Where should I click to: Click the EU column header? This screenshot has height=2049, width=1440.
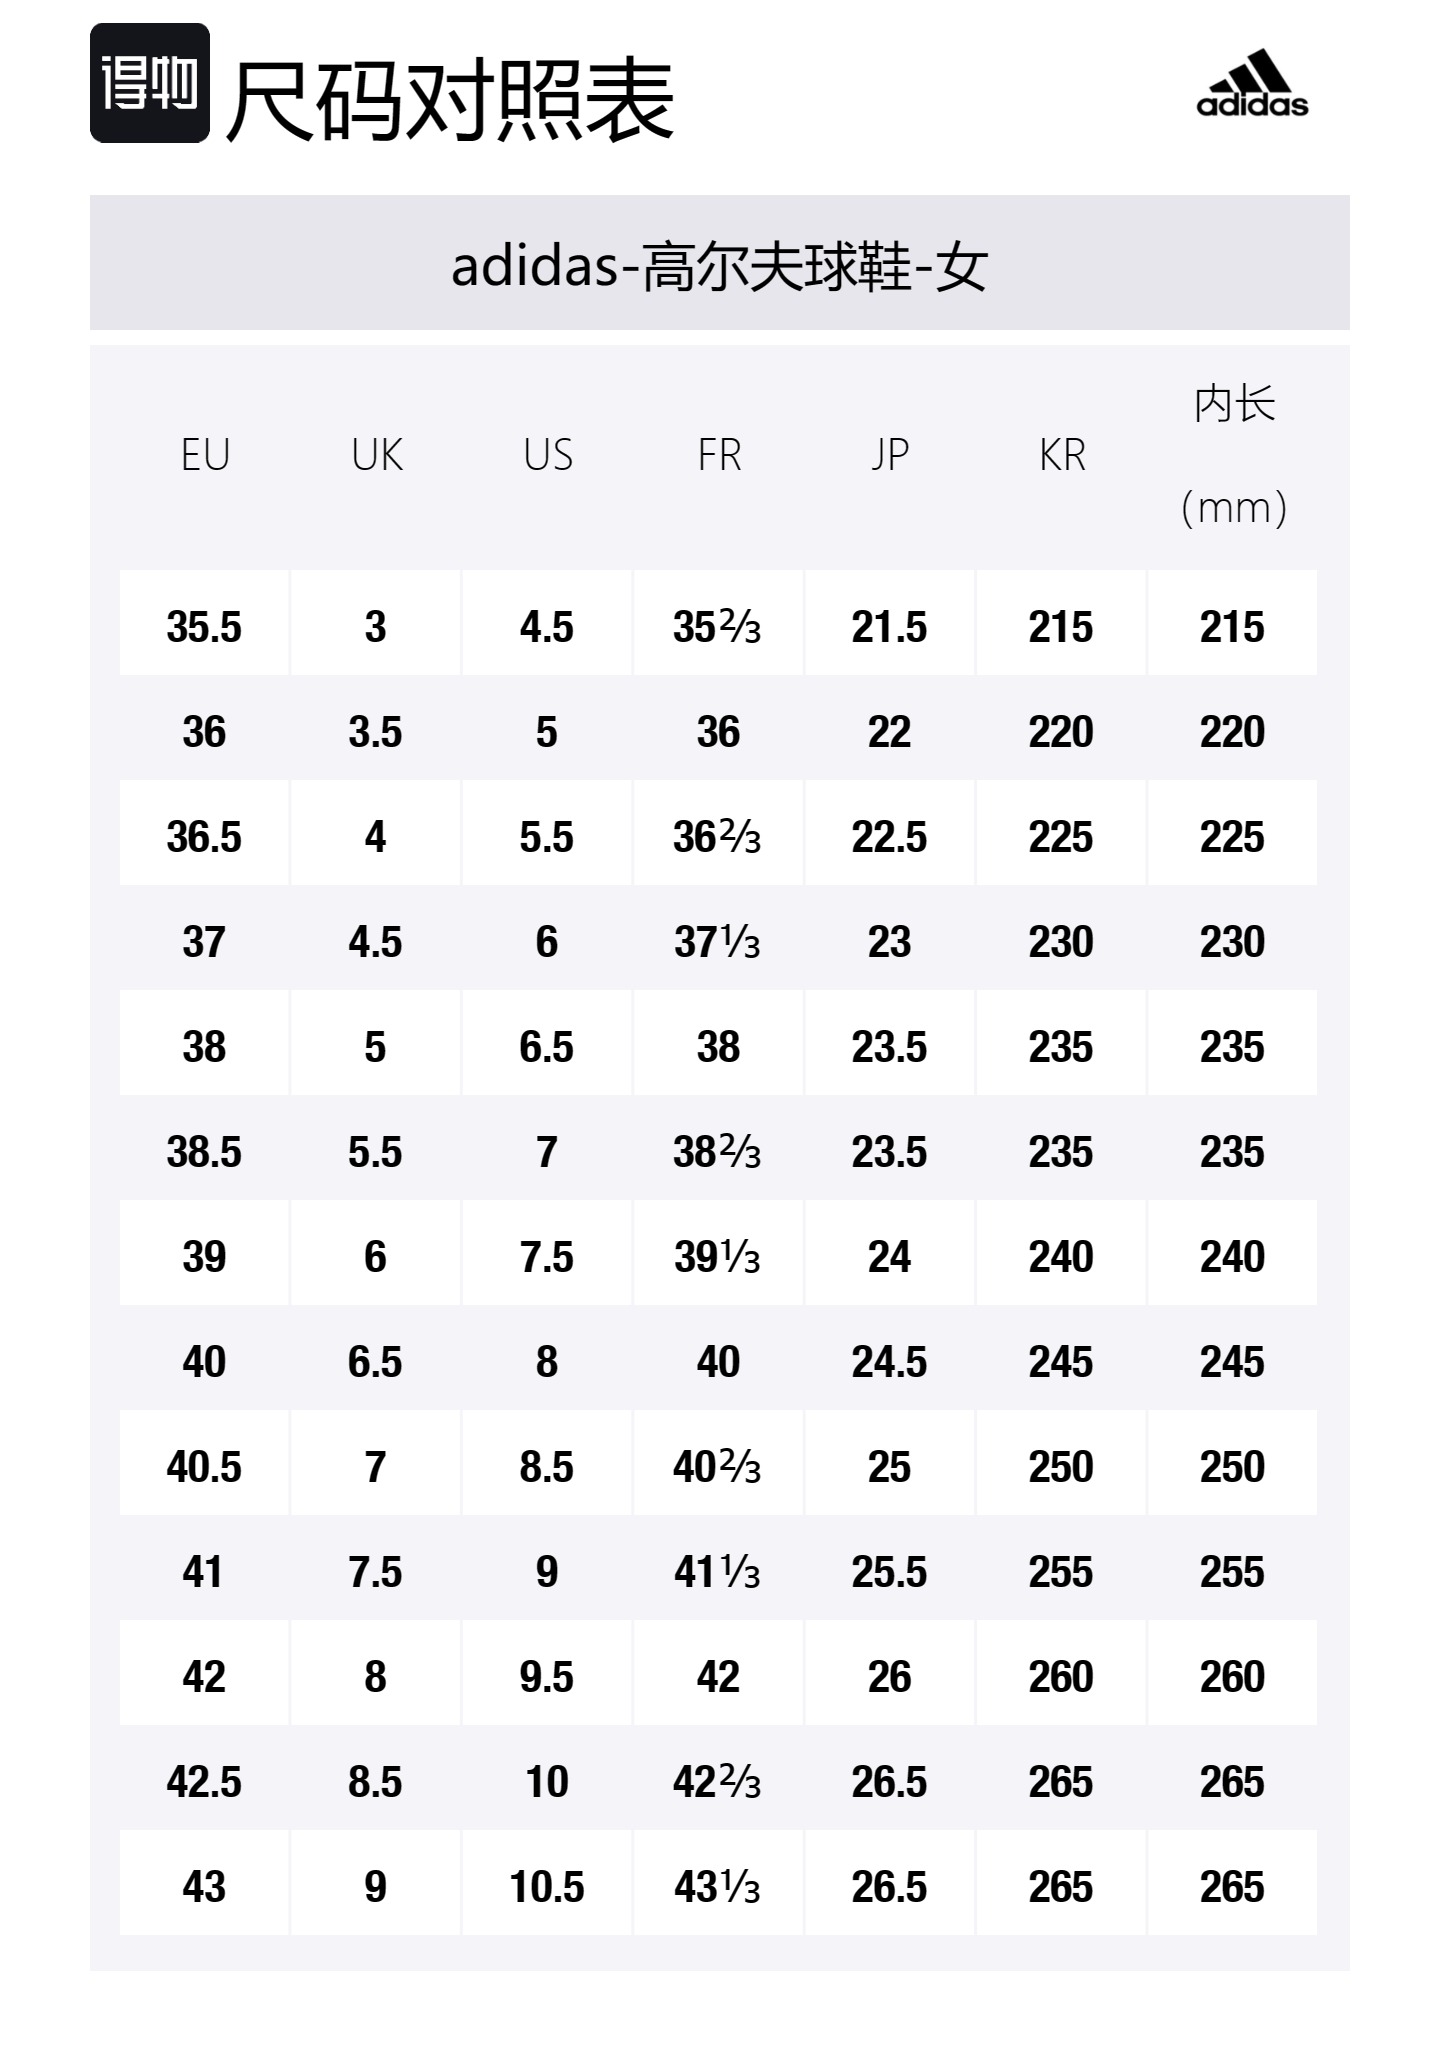tap(205, 456)
